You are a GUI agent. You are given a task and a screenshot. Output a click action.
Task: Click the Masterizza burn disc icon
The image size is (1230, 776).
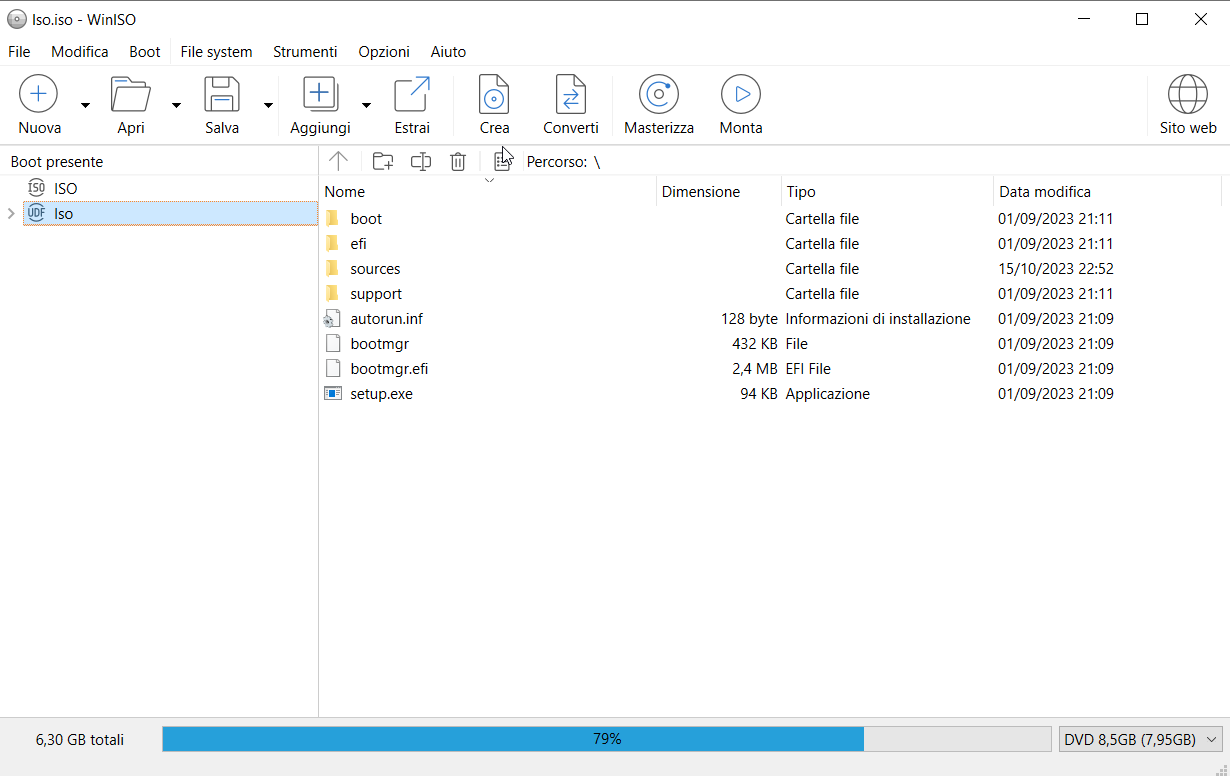tap(659, 94)
